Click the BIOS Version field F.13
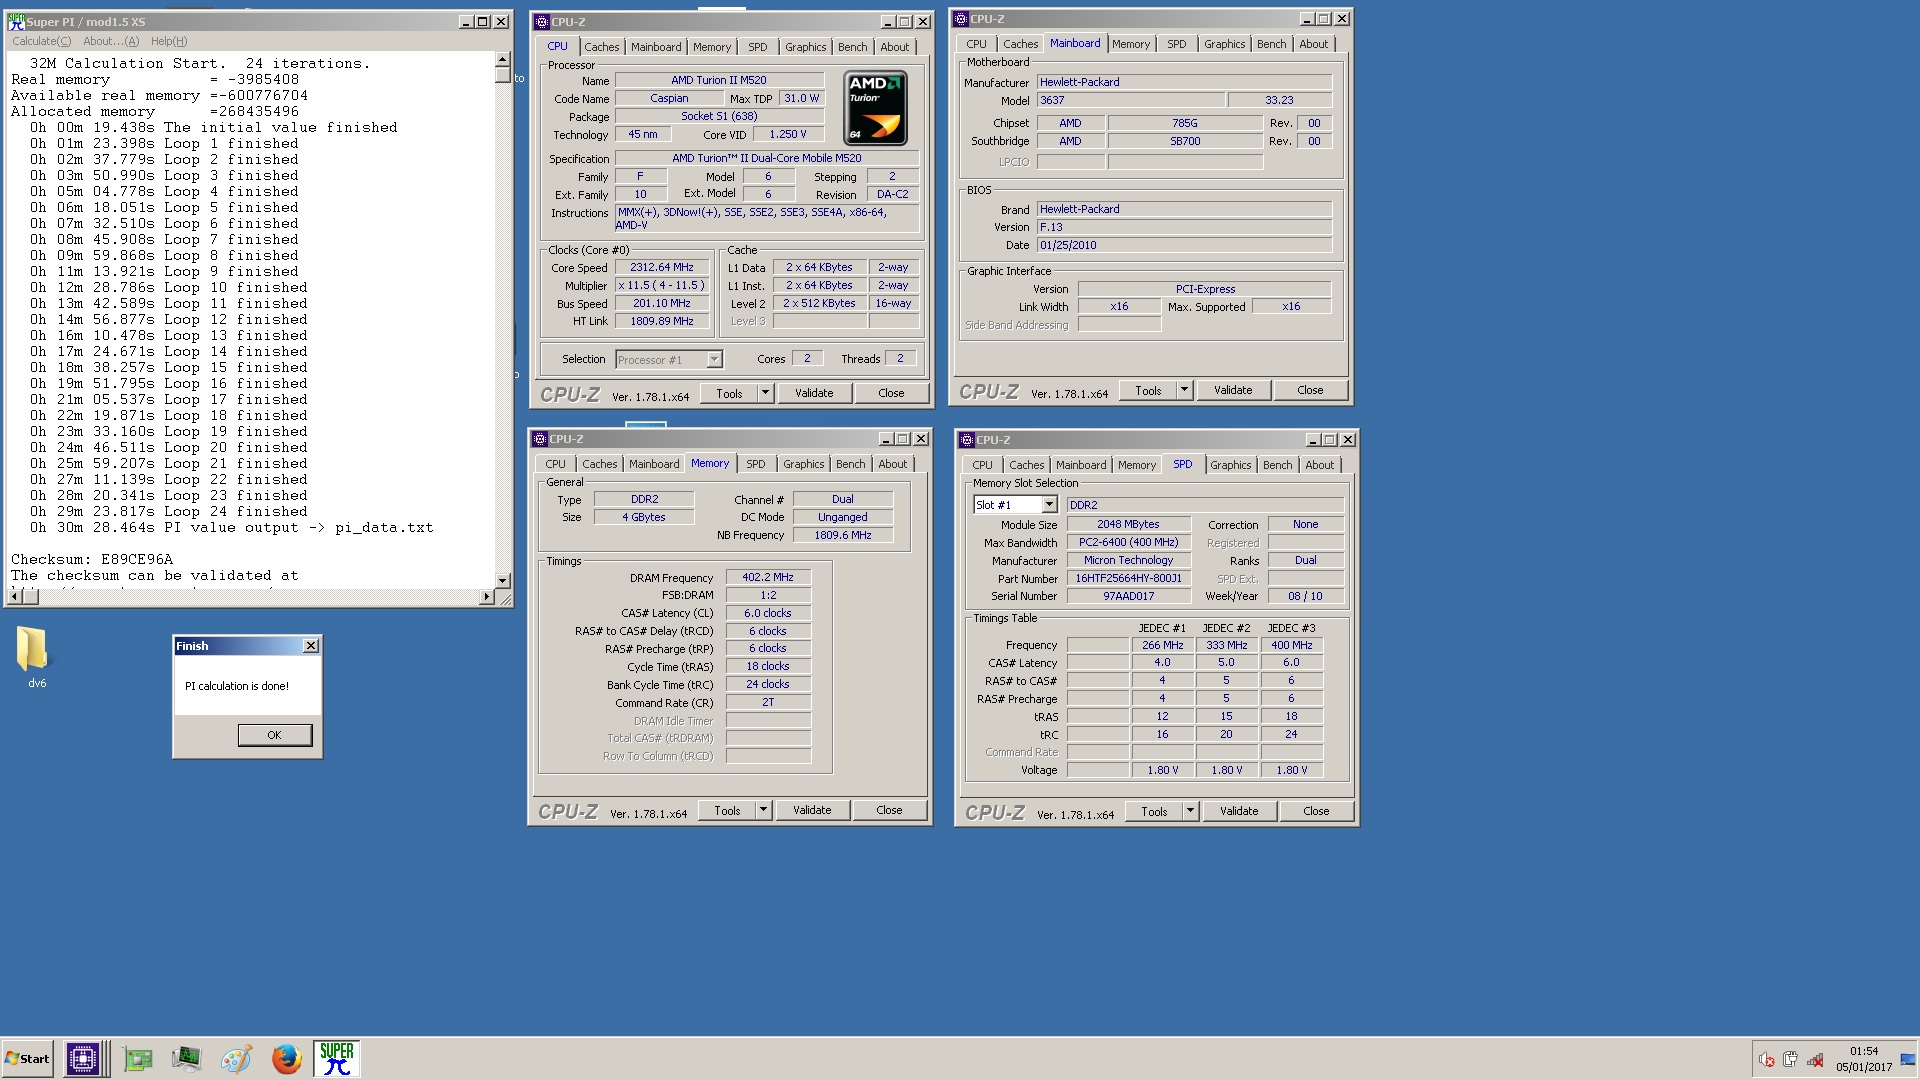 (x=1184, y=227)
